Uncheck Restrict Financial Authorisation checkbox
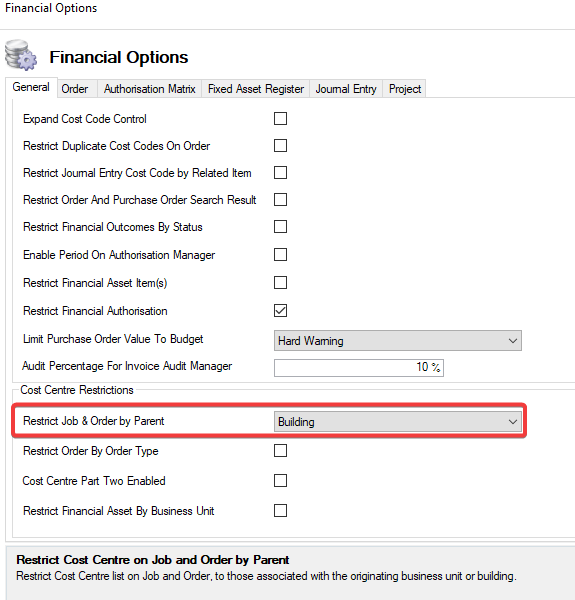This screenshot has width=575, height=600. pos(280,310)
